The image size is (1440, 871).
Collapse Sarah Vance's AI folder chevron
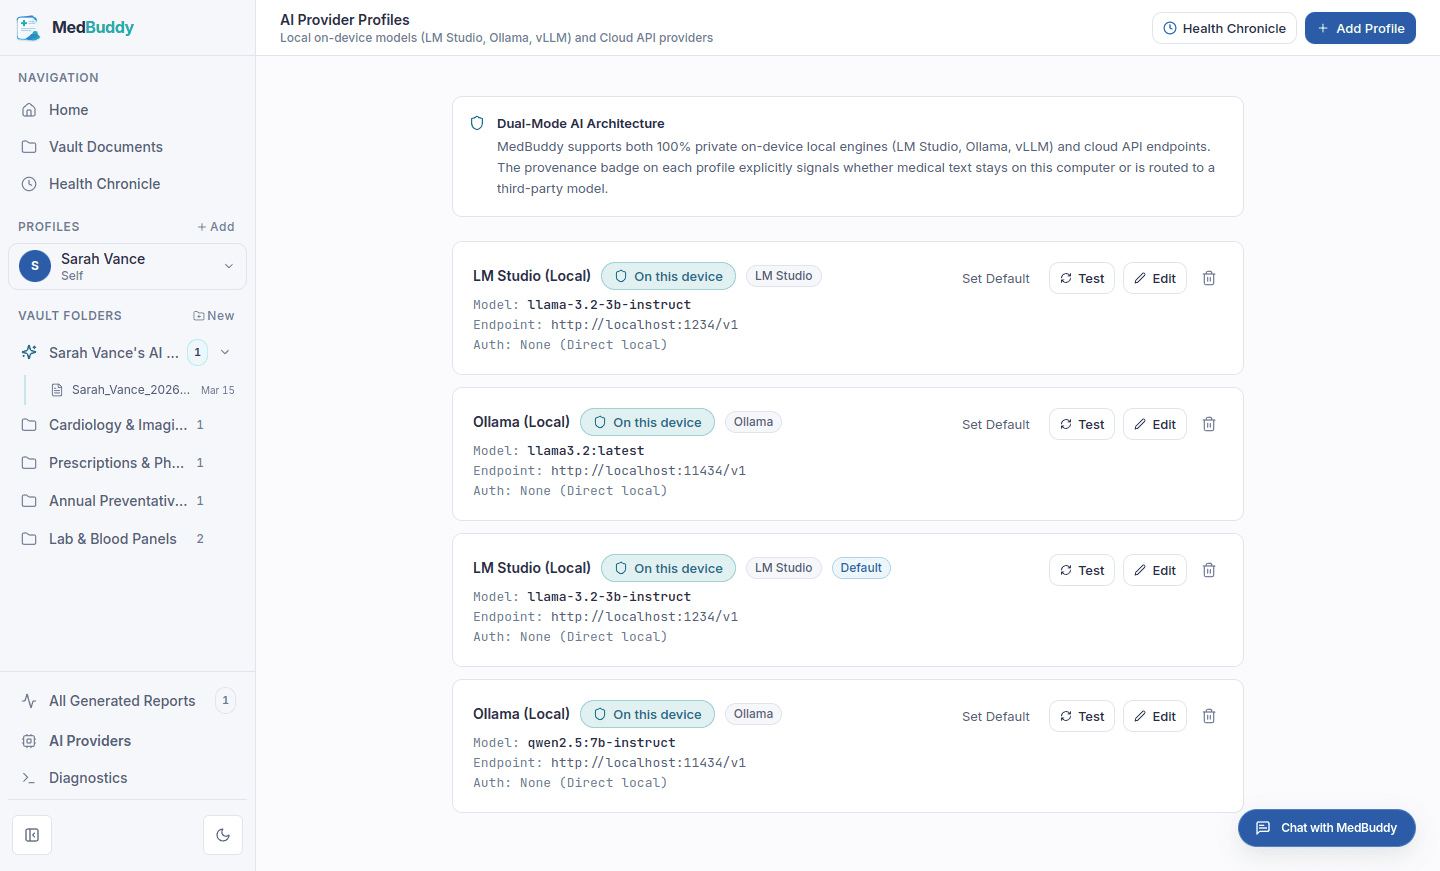click(x=225, y=352)
